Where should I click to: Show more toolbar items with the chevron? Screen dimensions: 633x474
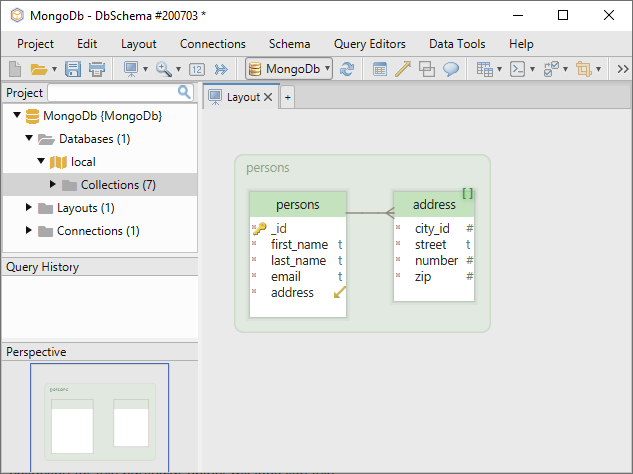[x=623, y=69]
